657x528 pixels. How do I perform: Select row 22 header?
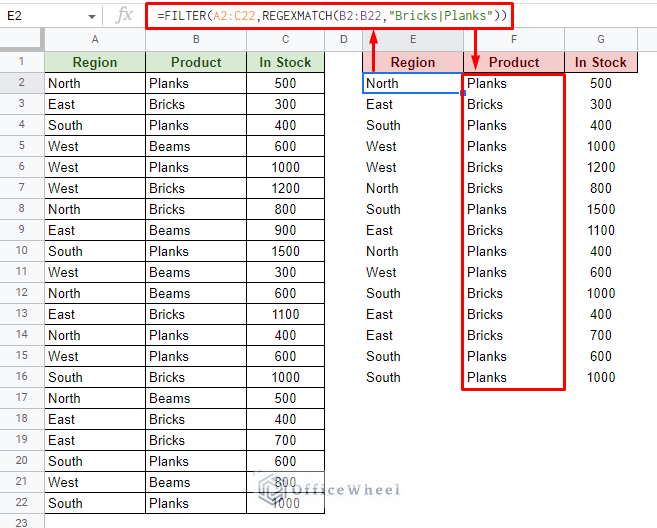pyautogui.click(x=22, y=503)
